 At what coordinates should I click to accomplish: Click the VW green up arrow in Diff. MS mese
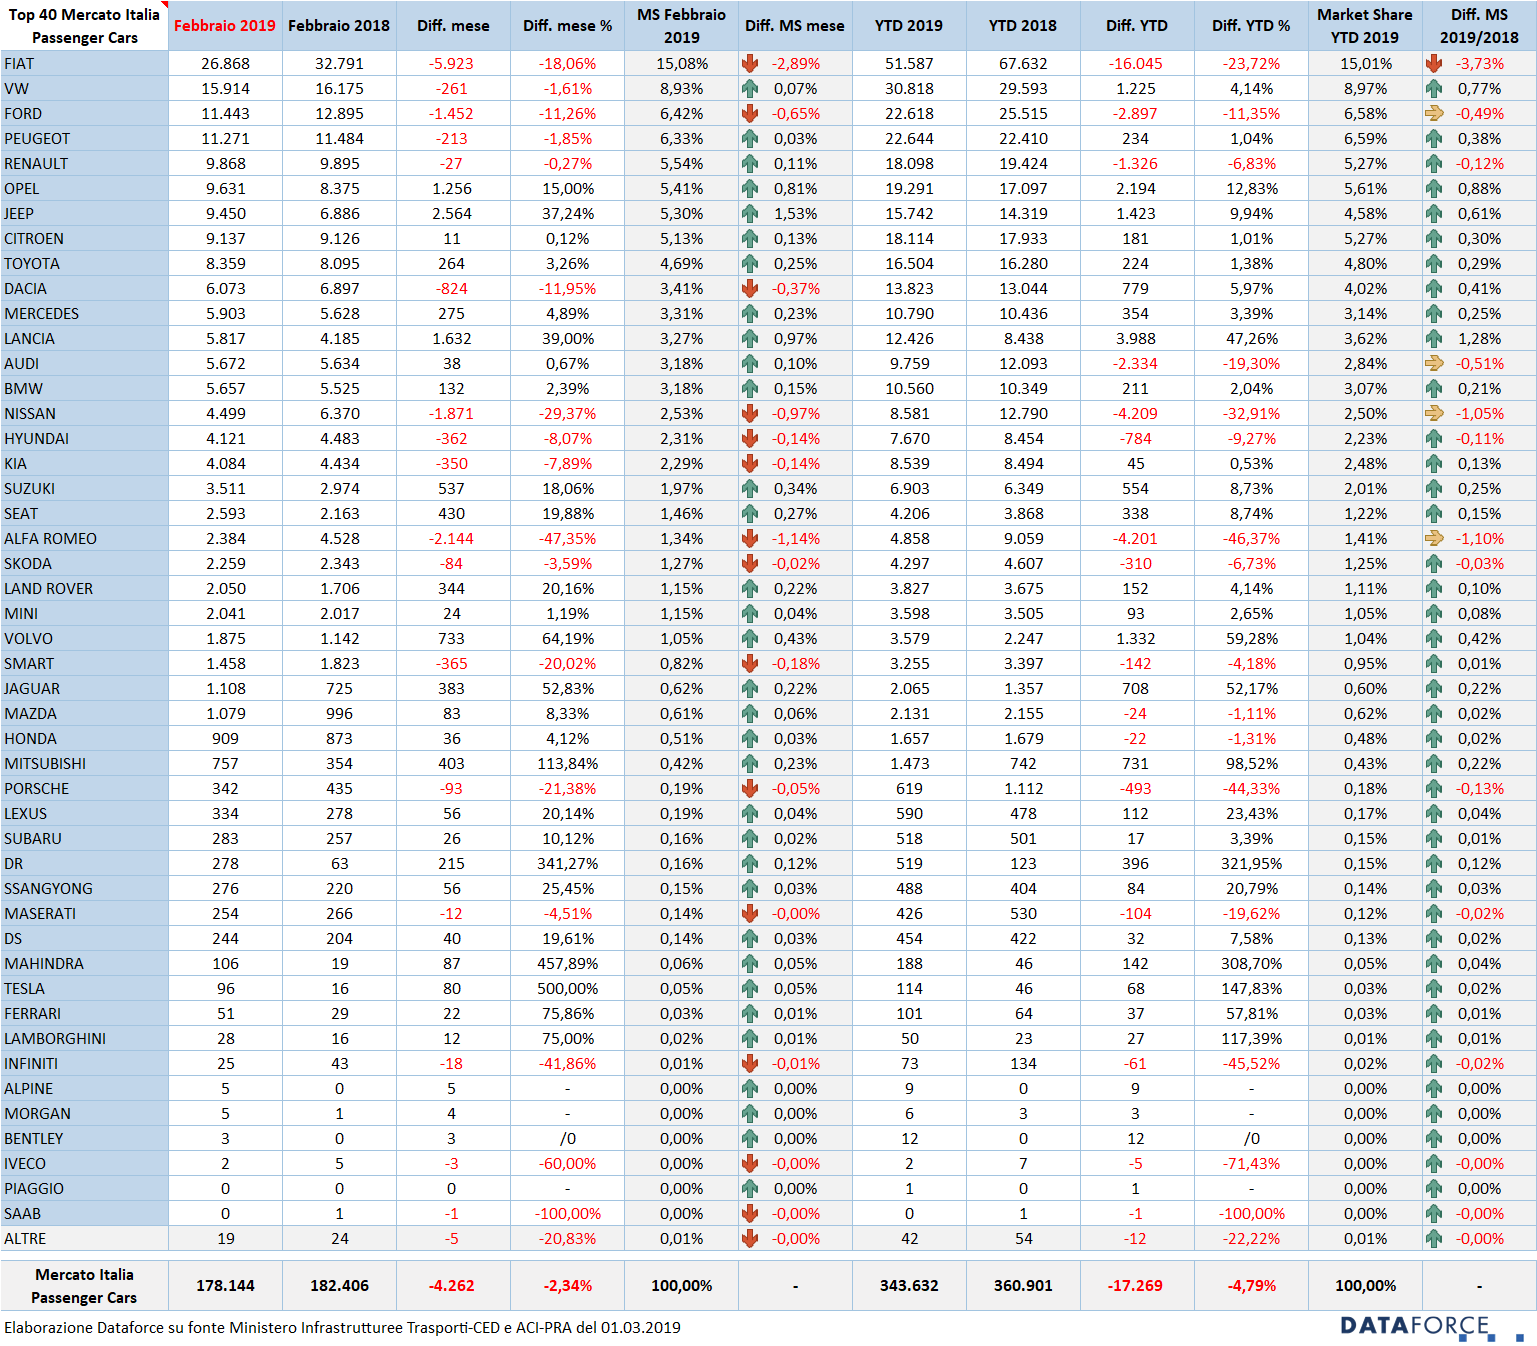[750, 88]
